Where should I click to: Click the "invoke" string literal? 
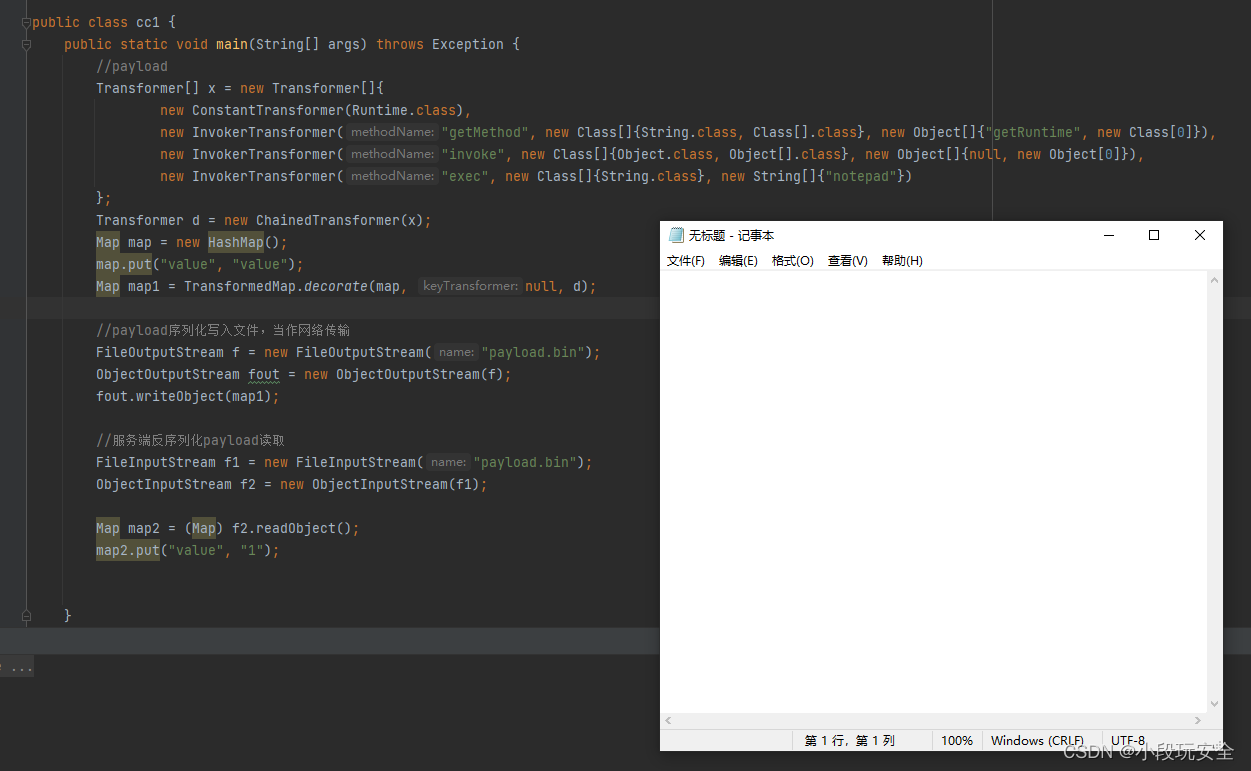[x=472, y=154]
